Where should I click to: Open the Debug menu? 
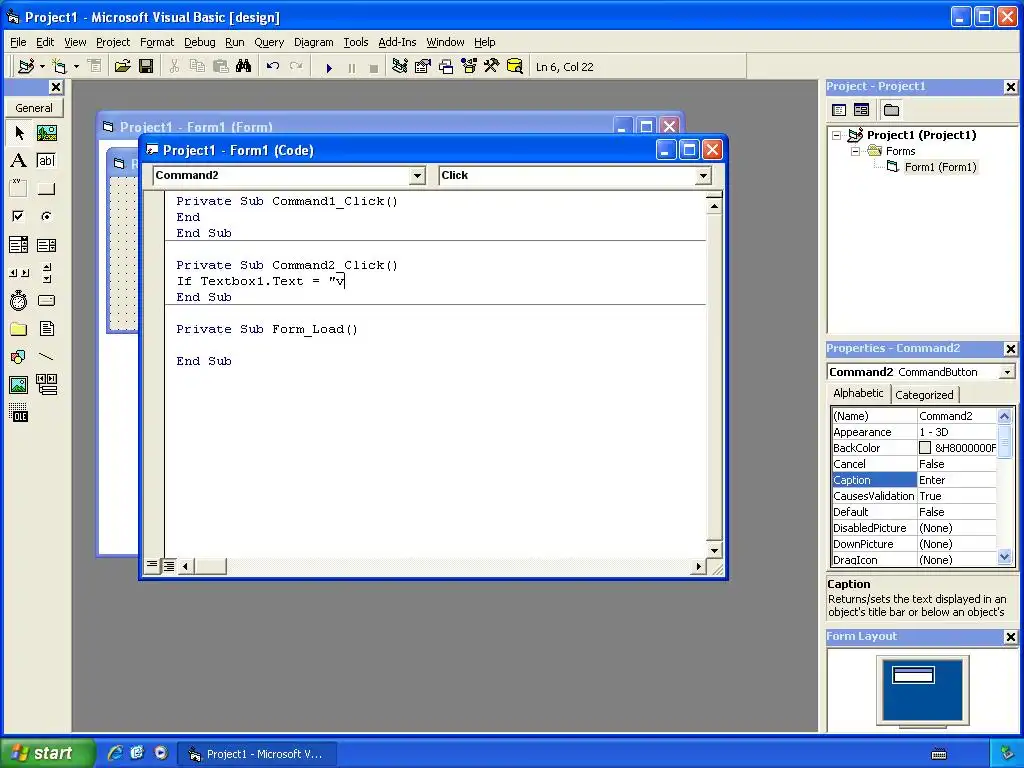[x=199, y=42]
